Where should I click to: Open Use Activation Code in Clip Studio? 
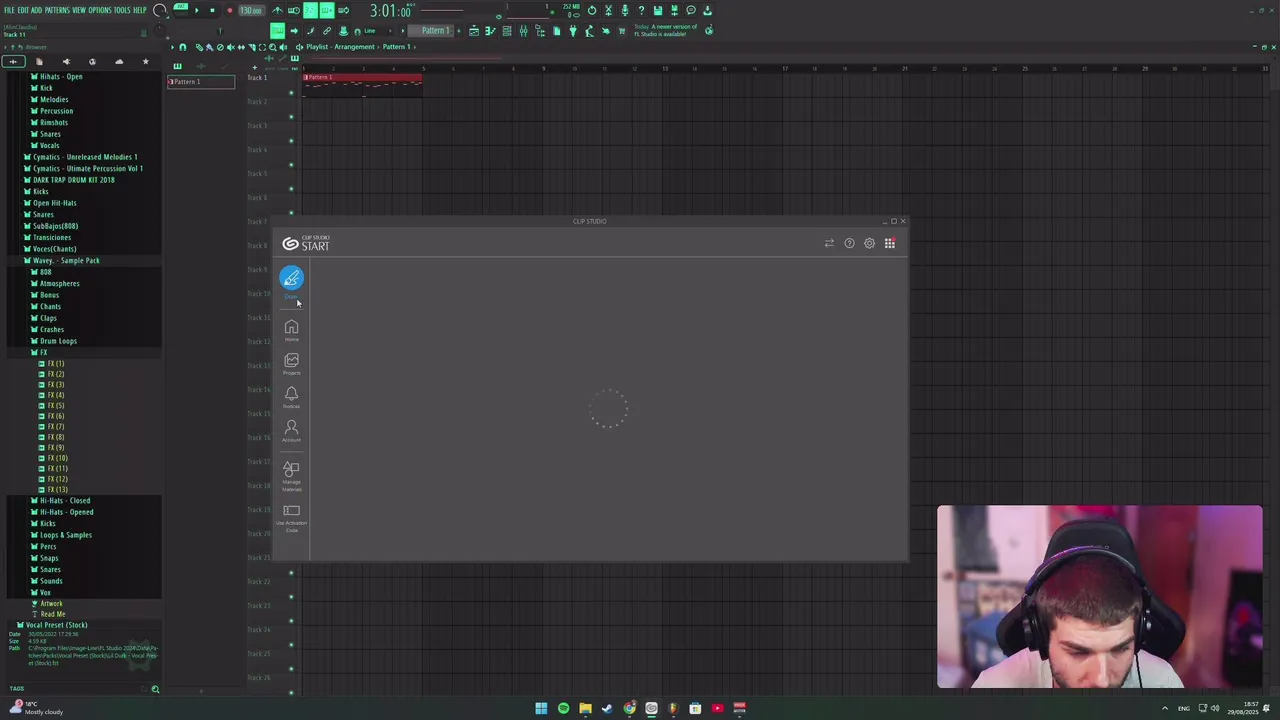pos(291,517)
